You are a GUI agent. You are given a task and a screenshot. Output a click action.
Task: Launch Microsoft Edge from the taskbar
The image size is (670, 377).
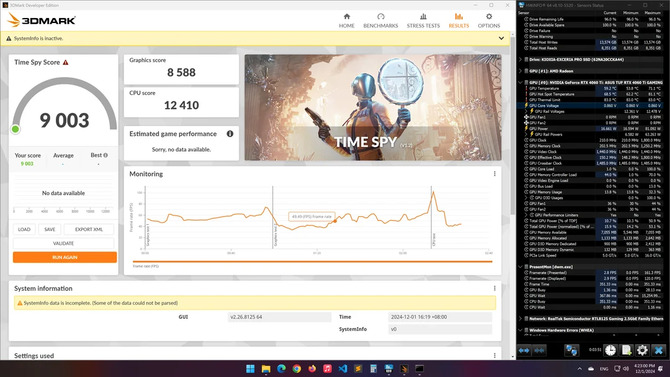coord(281,368)
